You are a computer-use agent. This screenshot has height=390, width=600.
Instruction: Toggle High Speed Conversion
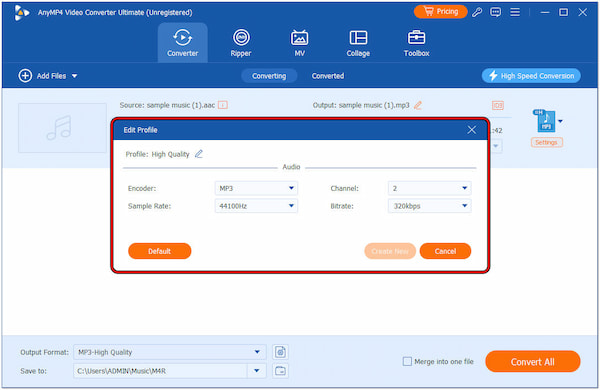531,76
